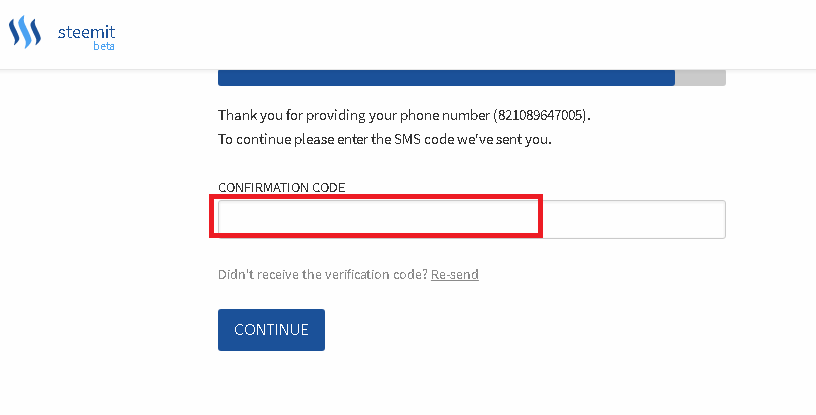This screenshot has width=816, height=415.
Task: Click the "To continue please enter" instruction line
Action: [x=385, y=140]
